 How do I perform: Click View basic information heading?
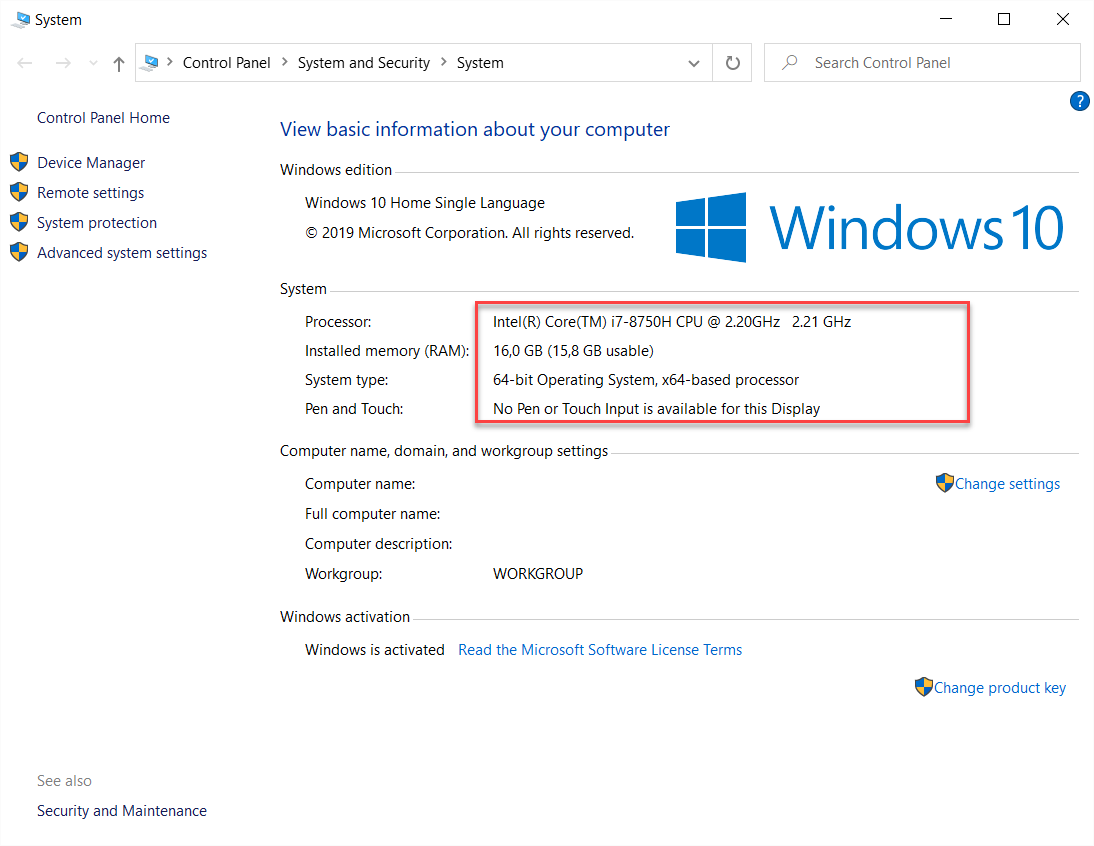474,129
